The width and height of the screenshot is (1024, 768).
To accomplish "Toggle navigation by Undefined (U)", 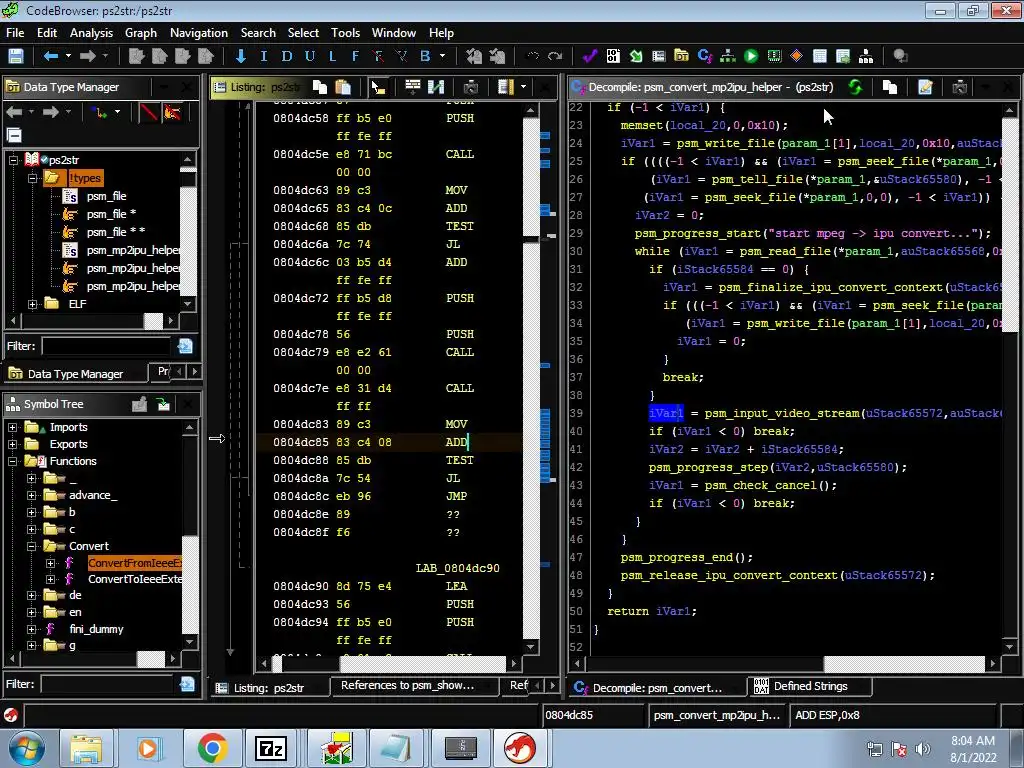I will pyautogui.click(x=310, y=56).
